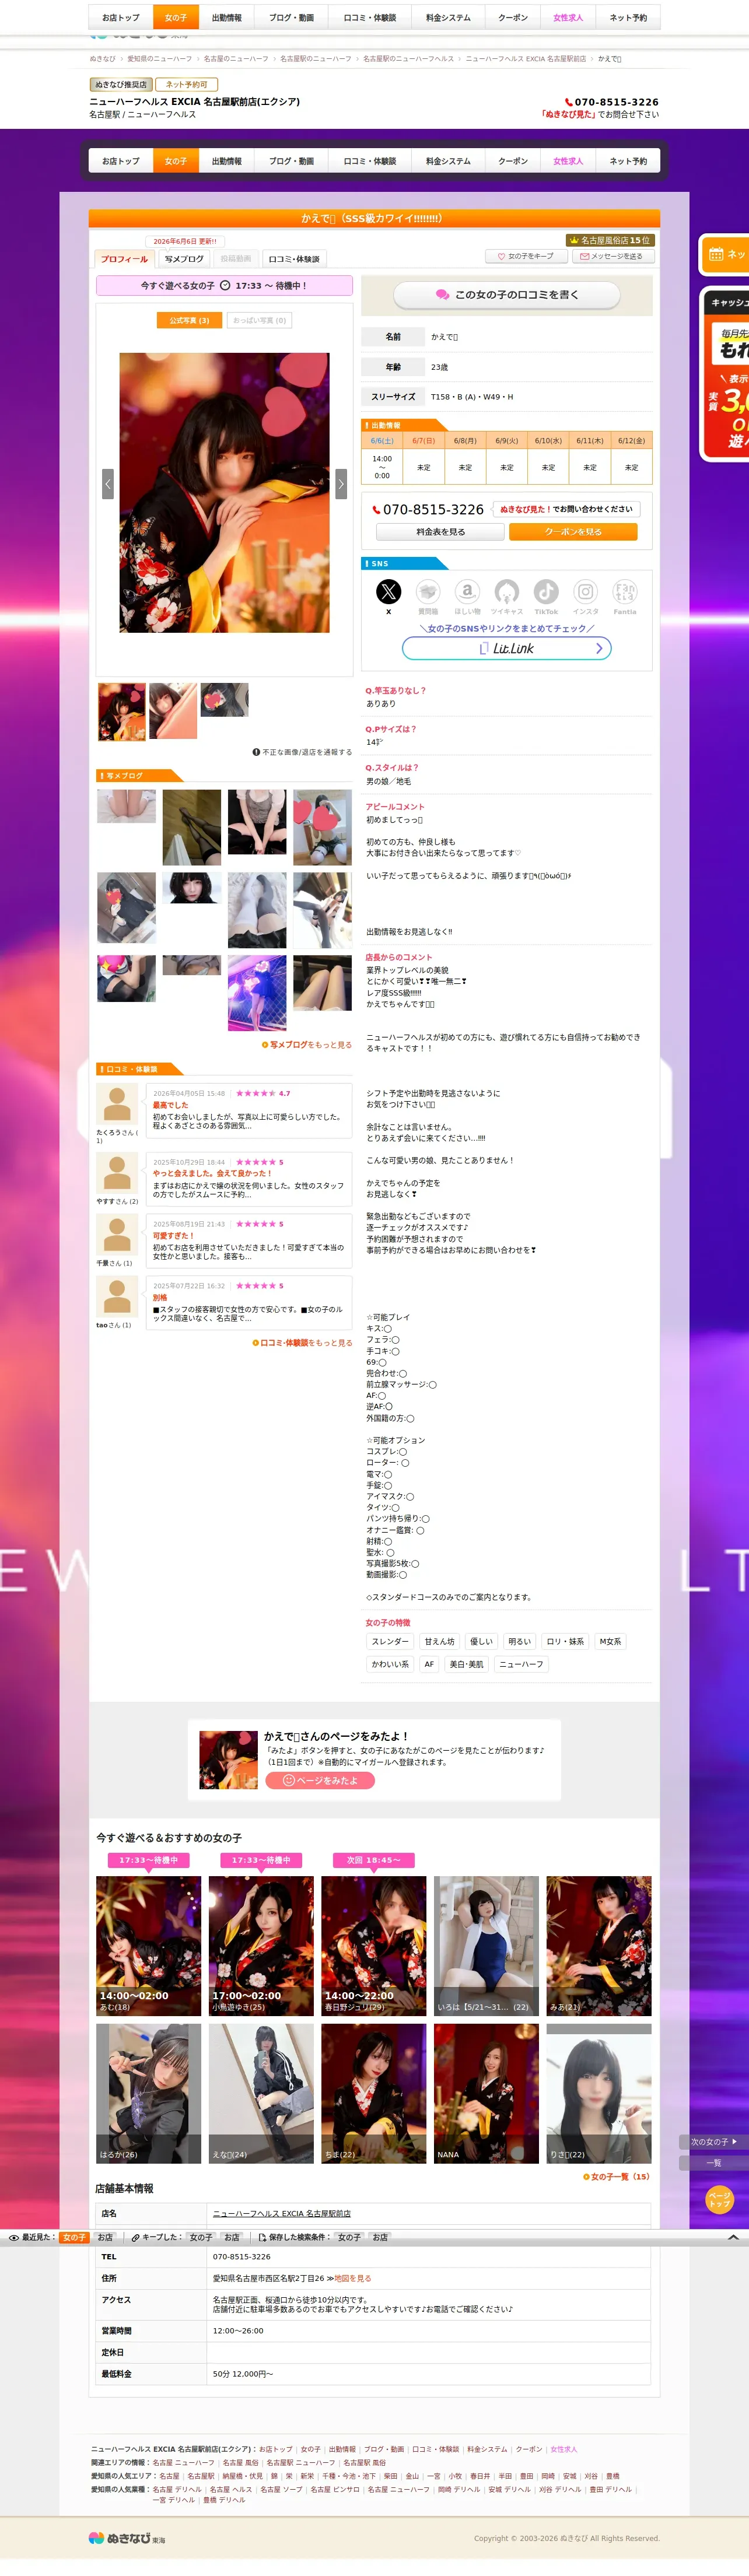This screenshot has width=749, height=2576.
Task: Click the たくろうさん reviewer avatar
Action: [117, 1104]
